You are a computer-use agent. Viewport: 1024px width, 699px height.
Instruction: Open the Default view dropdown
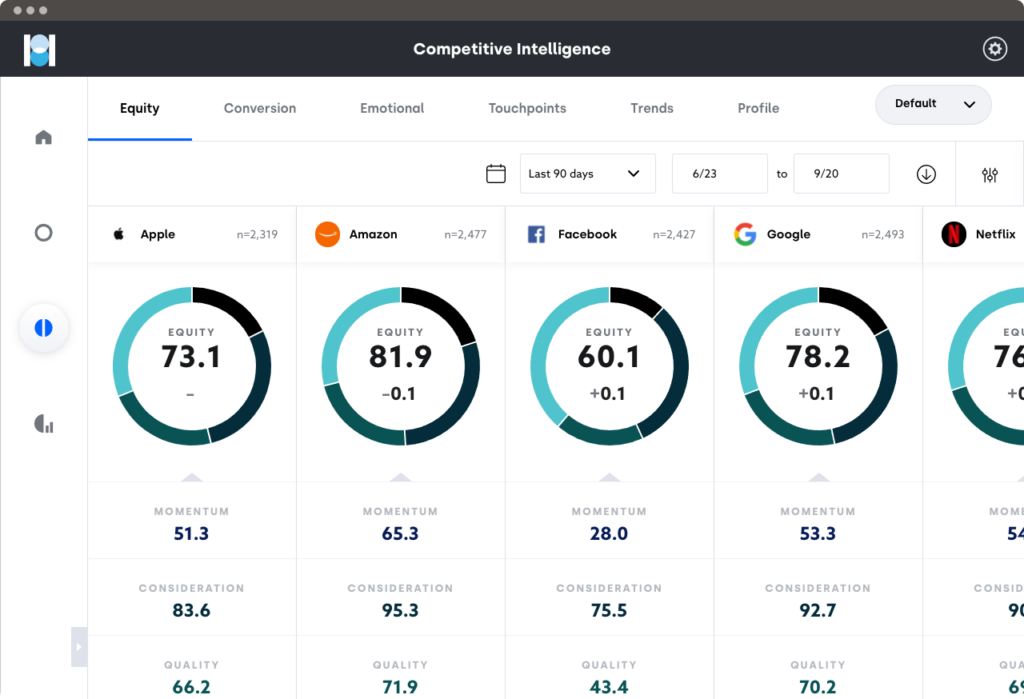click(x=933, y=104)
